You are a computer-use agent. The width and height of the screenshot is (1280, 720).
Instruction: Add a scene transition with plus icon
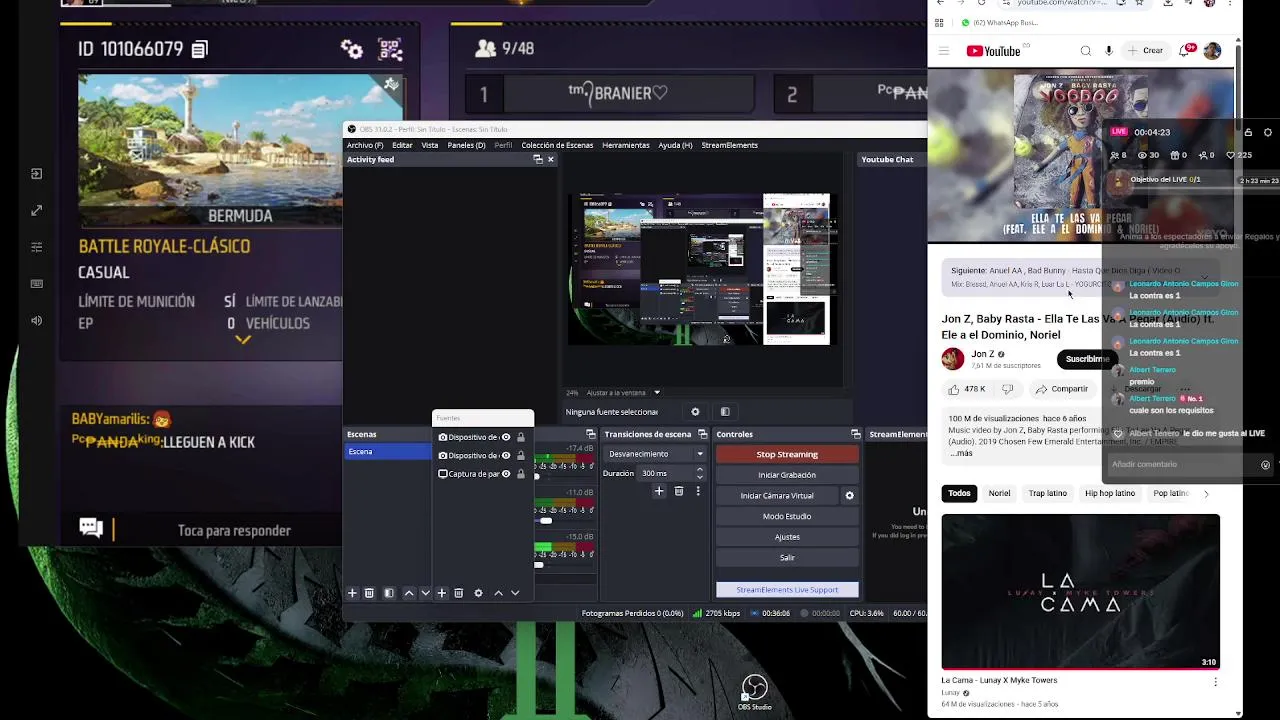[x=659, y=491]
